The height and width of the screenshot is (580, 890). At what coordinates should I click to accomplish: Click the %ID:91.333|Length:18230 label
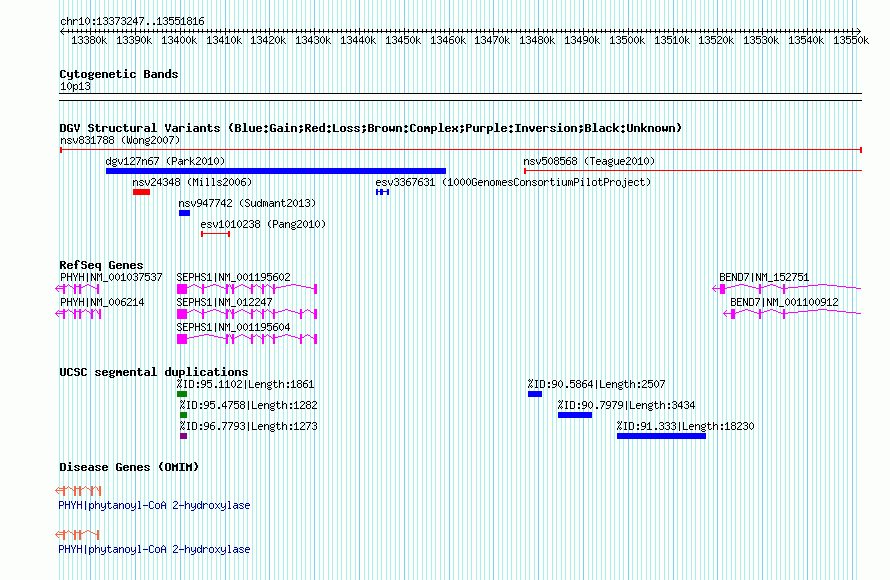pyautogui.click(x=686, y=426)
